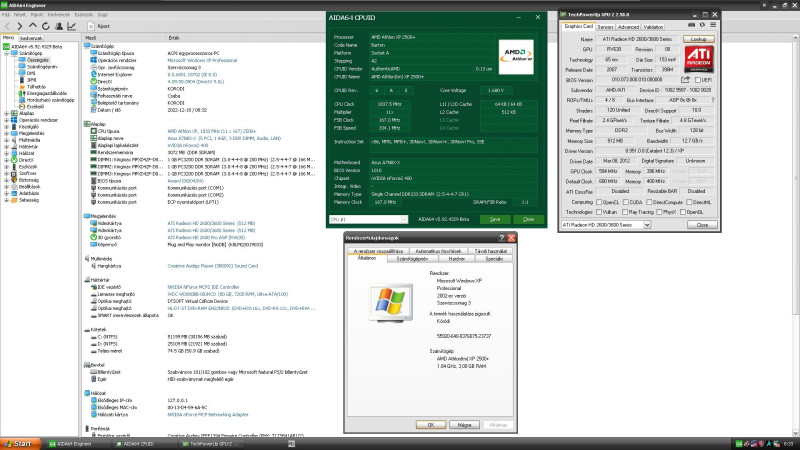This screenshot has height=450, width=800.
Task: Click the Windows Start button
Action: pos(20,444)
